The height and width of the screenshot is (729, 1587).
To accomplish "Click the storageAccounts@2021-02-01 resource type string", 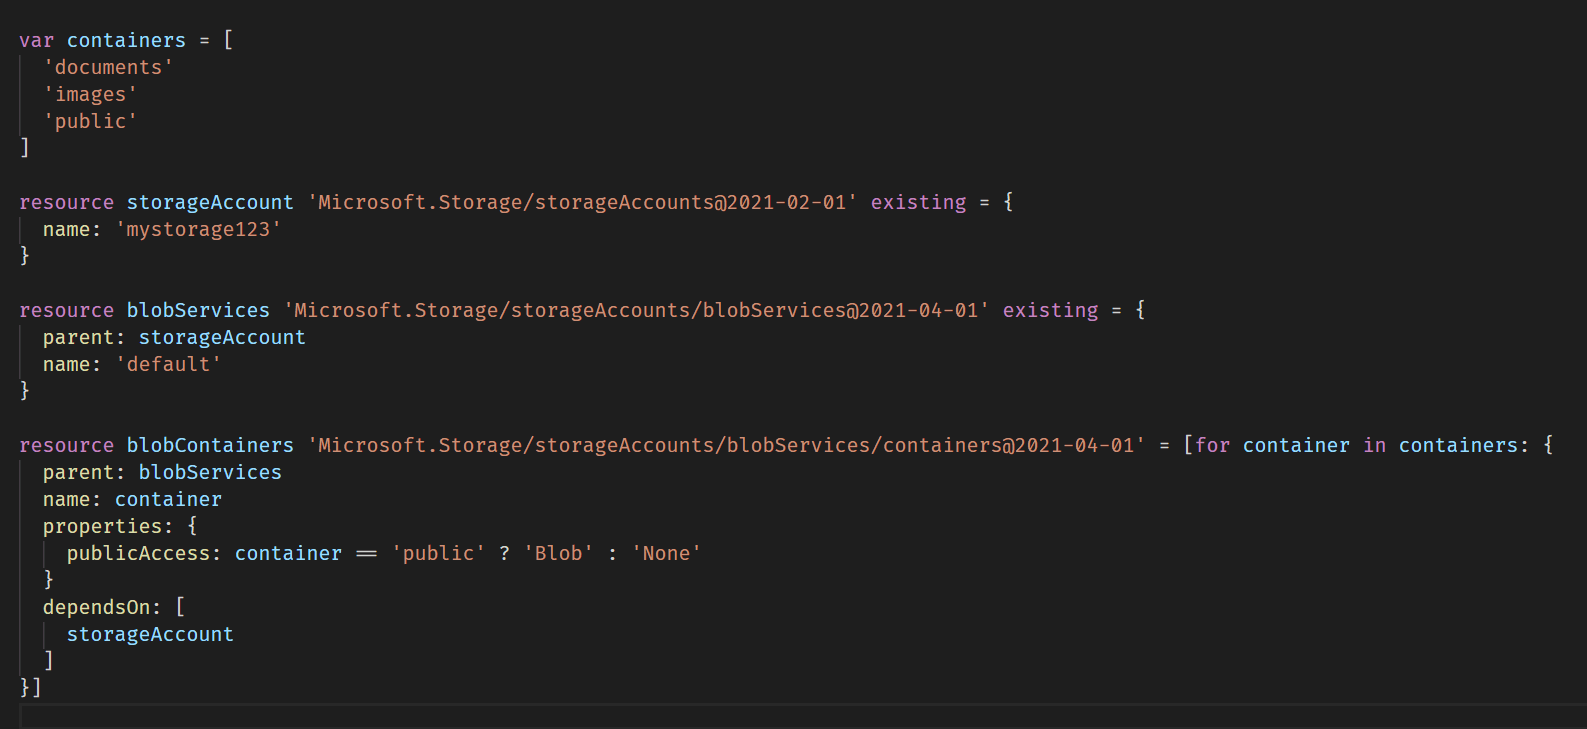I will pos(582,202).
